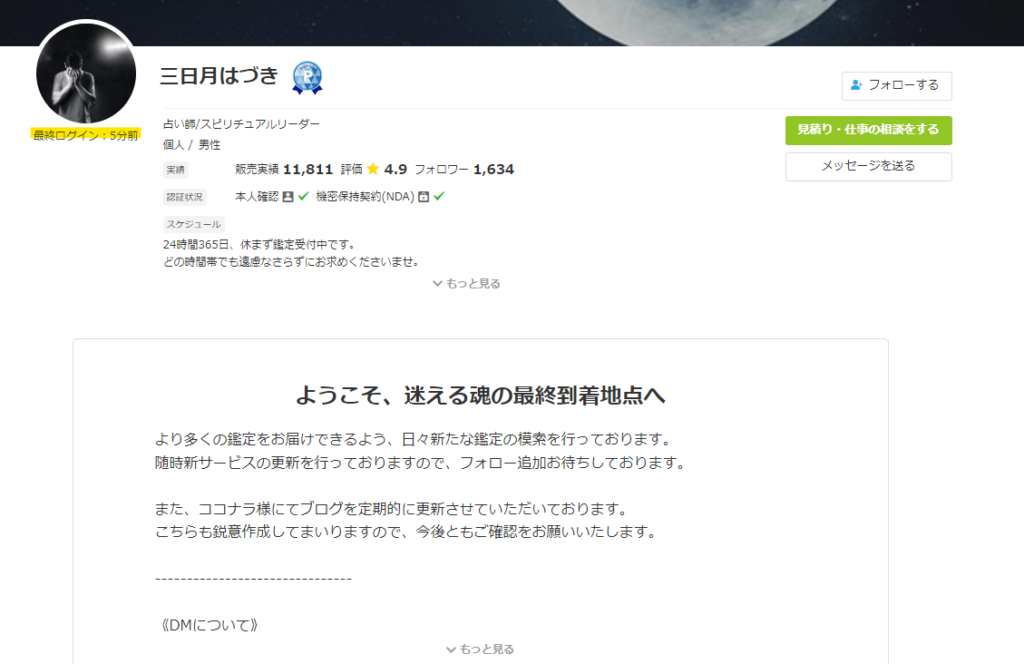Click the スケジュール label tag
The width and height of the screenshot is (1024, 664).
[x=194, y=225]
